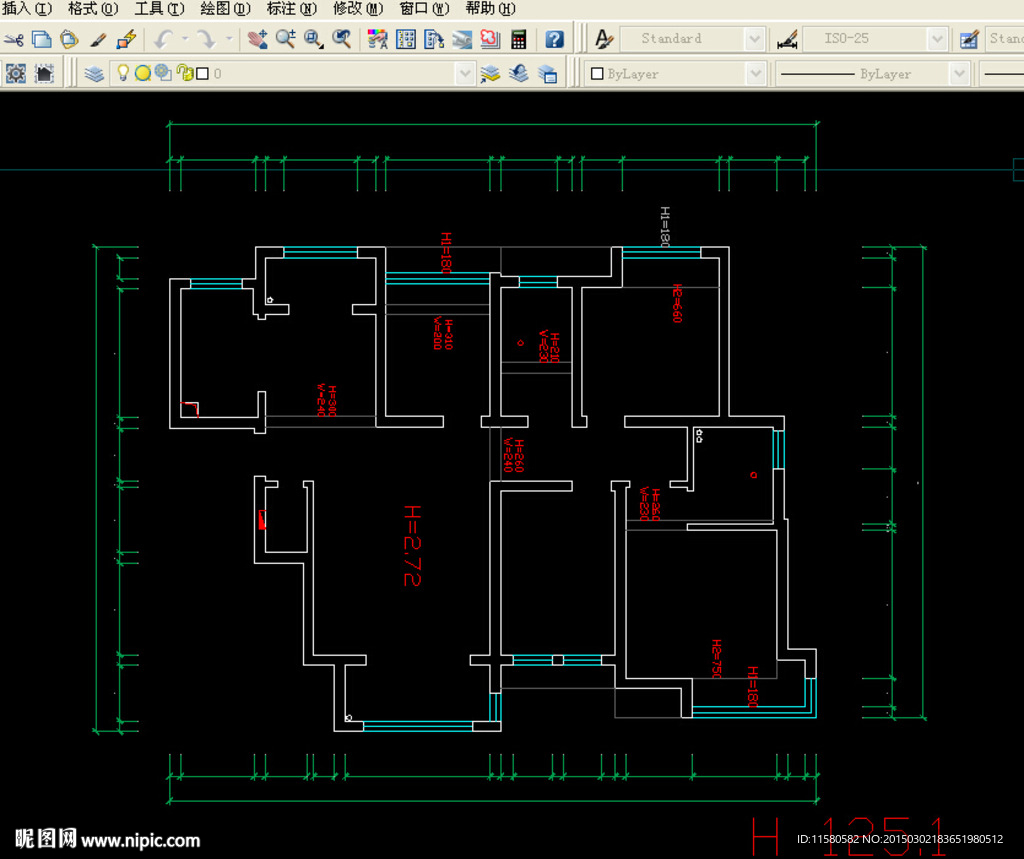Image resolution: width=1024 pixels, height=859 pixels.
Task: Click the Help question mark icon
Action: pos(554,40)
